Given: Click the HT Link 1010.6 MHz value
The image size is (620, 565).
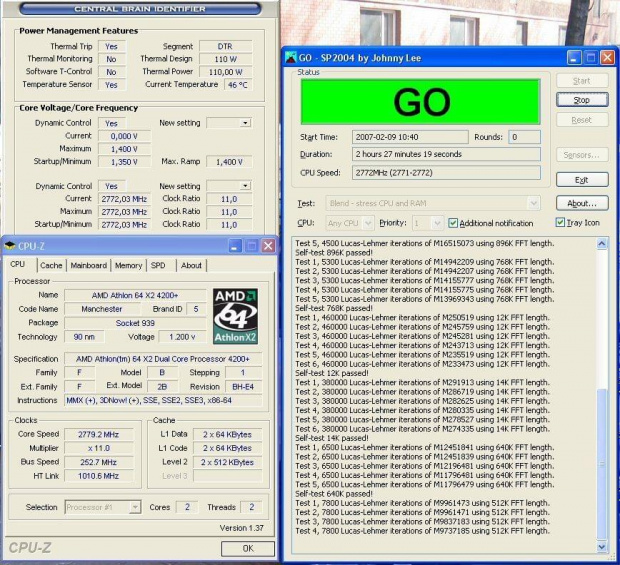Looking at the screenshot, I should [x=99, y=476].
